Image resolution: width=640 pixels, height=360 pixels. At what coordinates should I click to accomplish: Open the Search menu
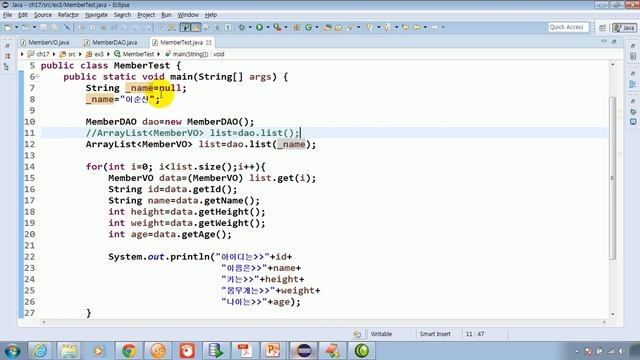[x=122, y=15]
